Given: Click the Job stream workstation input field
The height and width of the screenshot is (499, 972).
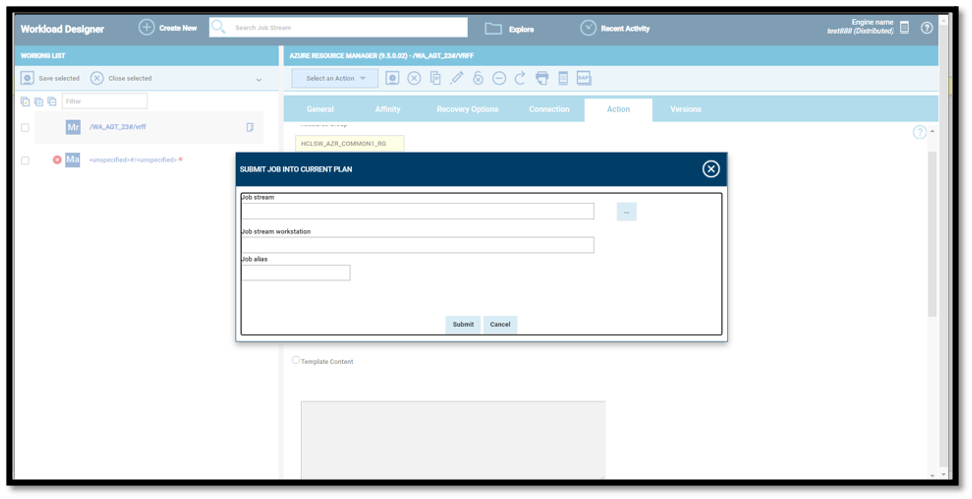Looking at the screenshot, I should click(418, 245).
